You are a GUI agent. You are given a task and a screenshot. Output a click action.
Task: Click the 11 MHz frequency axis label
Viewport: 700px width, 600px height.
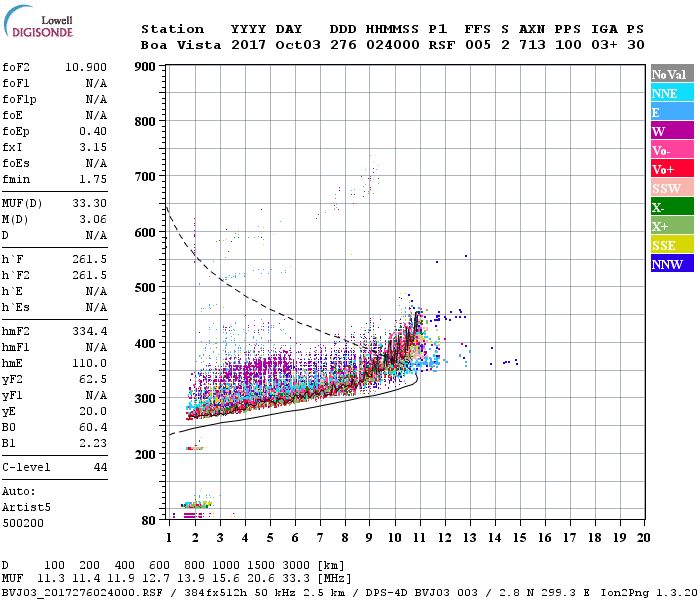[x=419, y=538]
